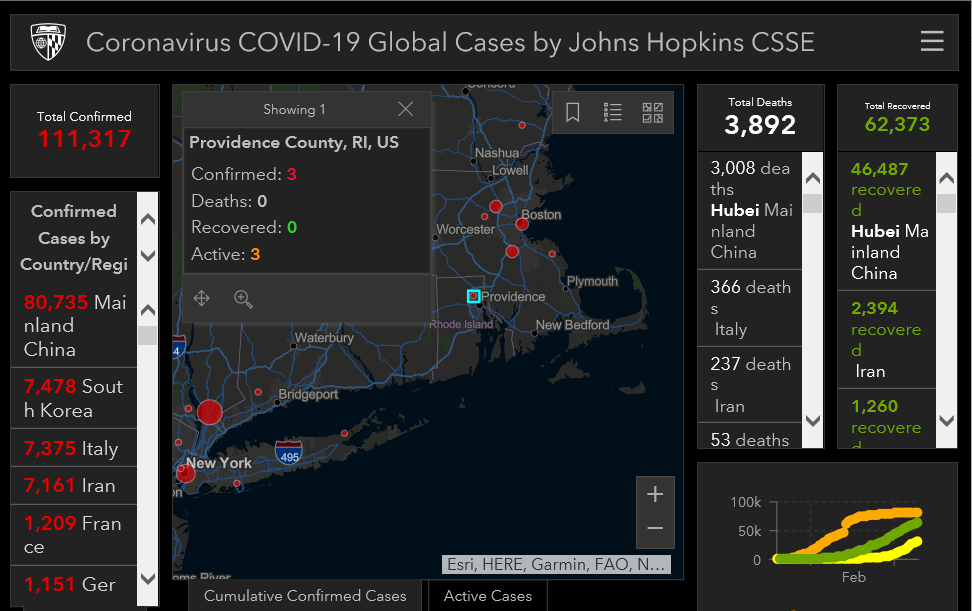Collapse Confirmed Cases panel header up chevron
Image resolution: width=972 pixels, height=611 pixels.
pos(148,219)
